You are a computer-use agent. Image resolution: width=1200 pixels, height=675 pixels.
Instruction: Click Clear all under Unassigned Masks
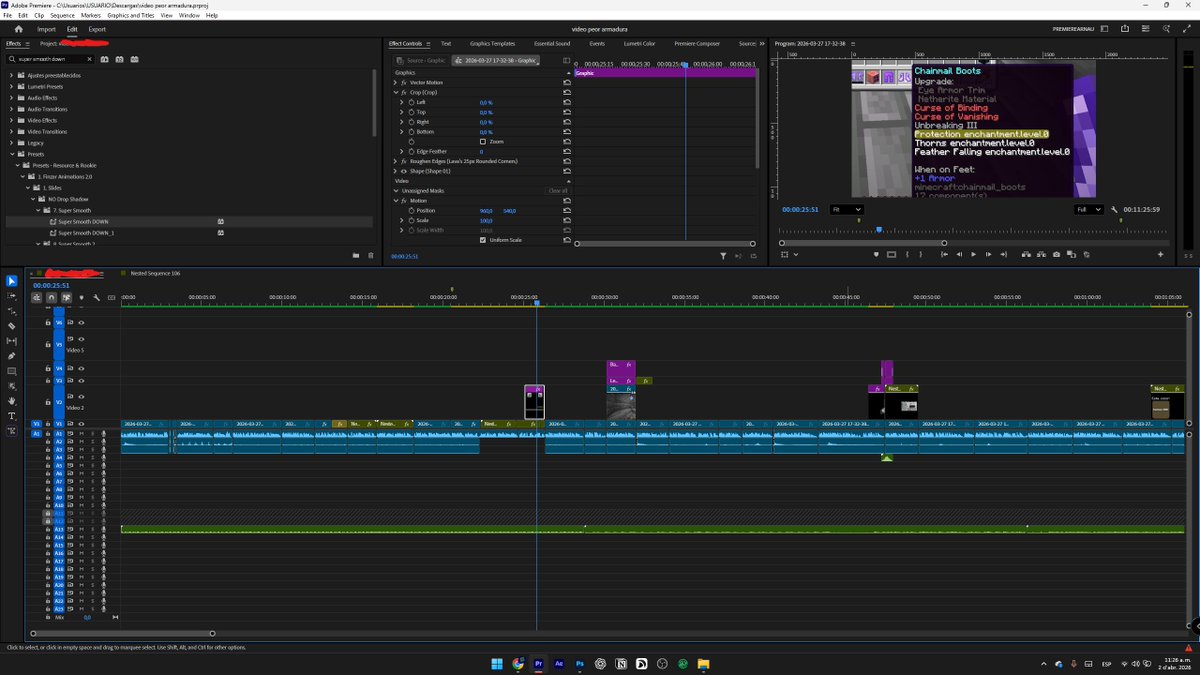557,191
